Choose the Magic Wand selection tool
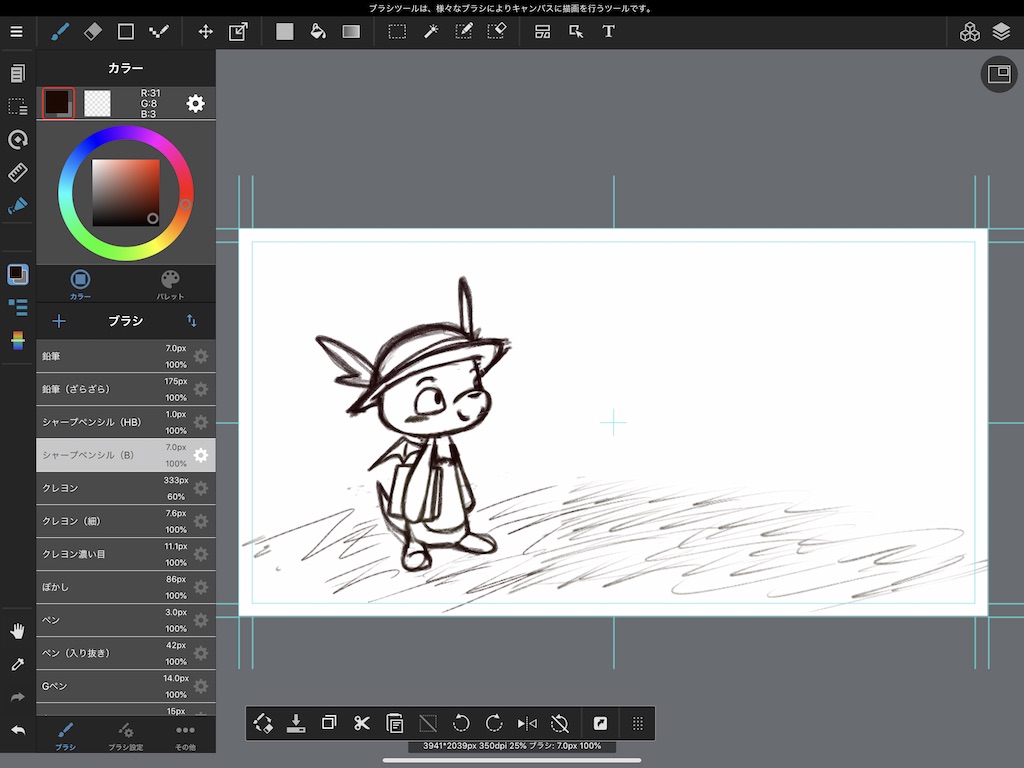The image size is (1024, 768). coord(431,31)
